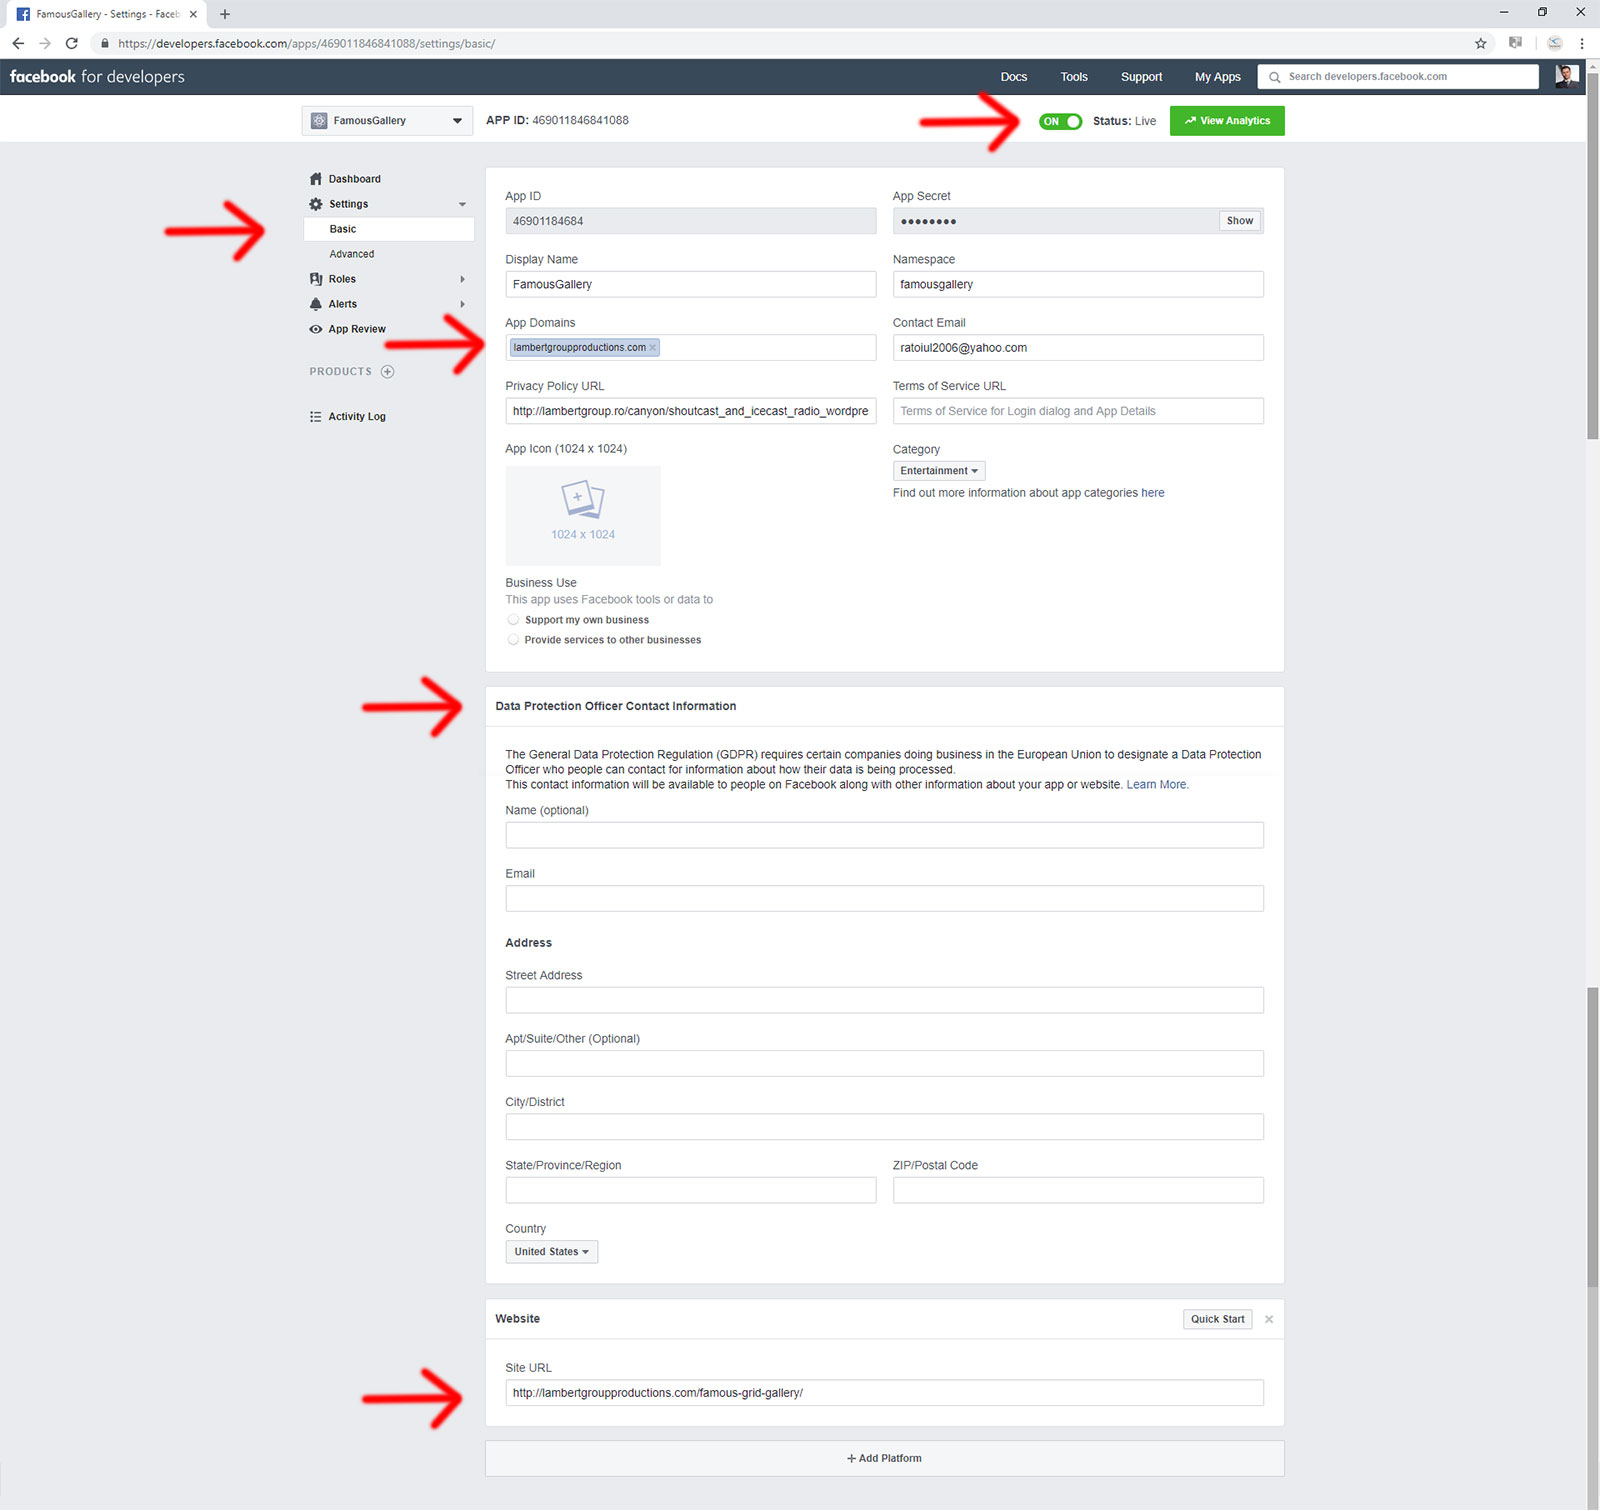Bookmark this page with the star icon
1600x1511 pixels.
1481,43
